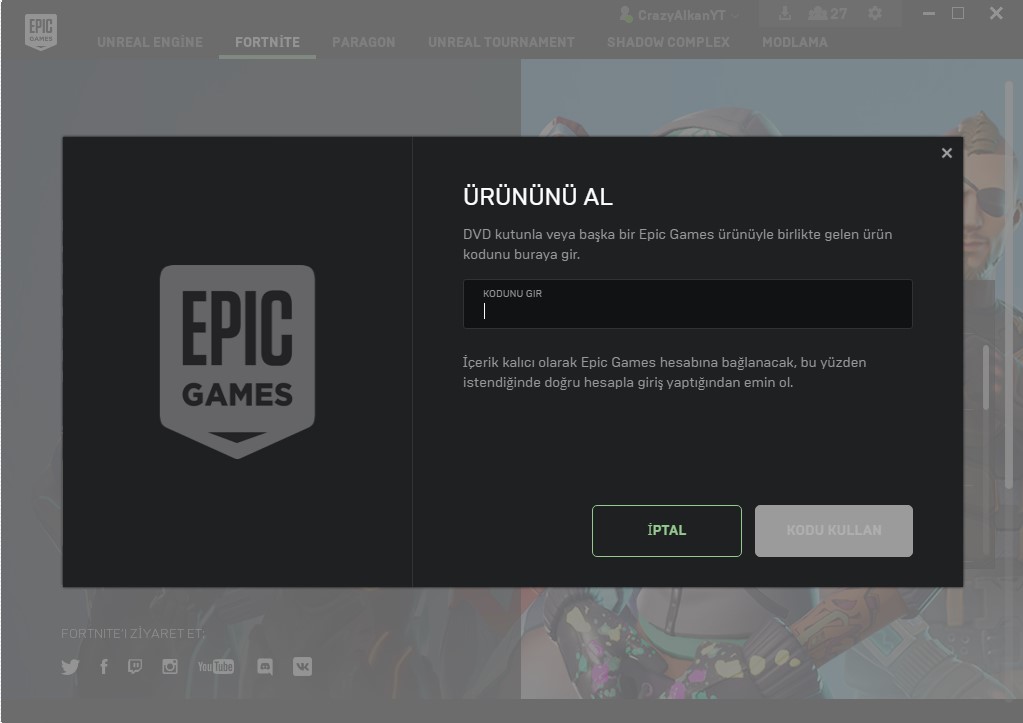Open the downloads icon in top bar
The height and width of the screenshot is (723, 1023).
coord(785,14)
